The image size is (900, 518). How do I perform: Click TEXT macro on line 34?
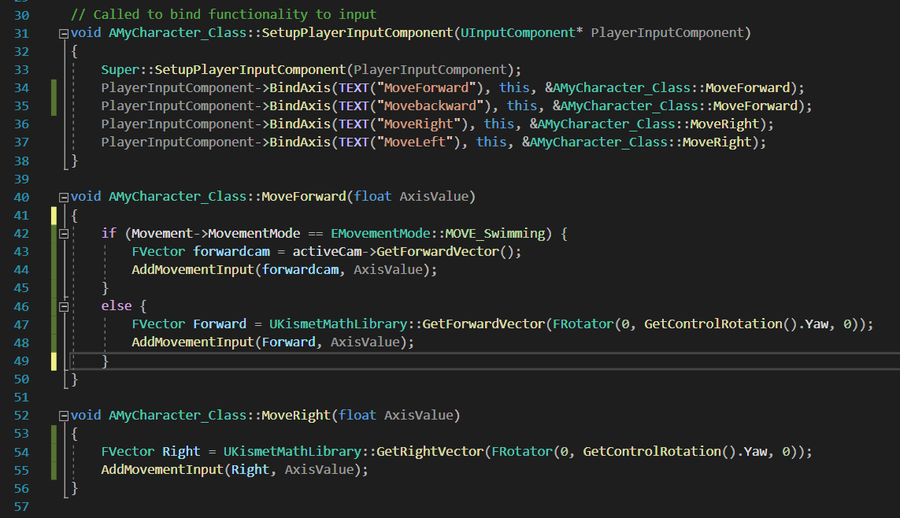(x=354, y=88)
